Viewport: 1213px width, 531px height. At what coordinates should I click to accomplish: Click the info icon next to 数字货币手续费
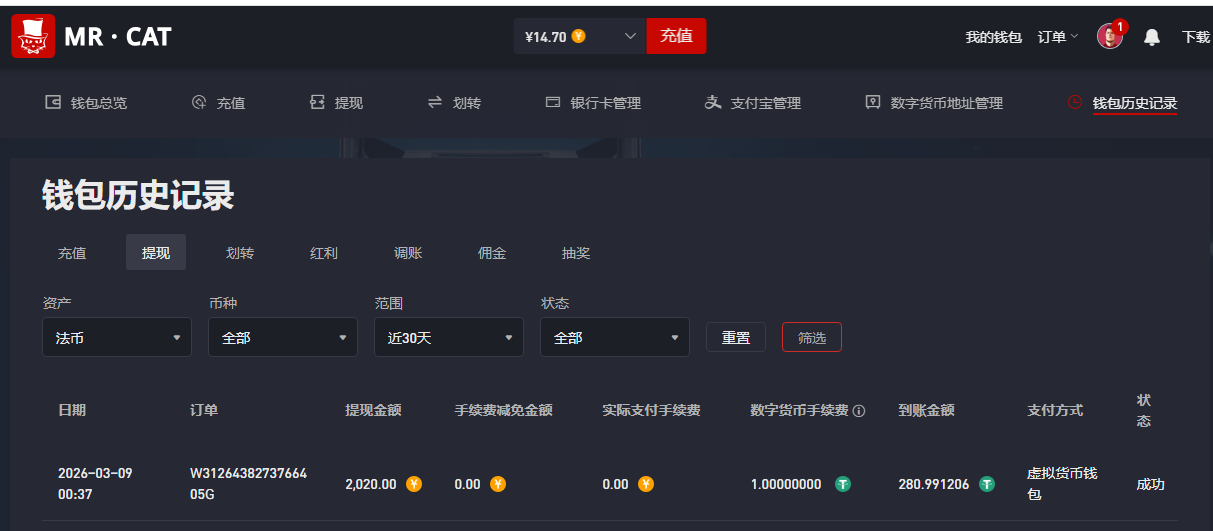point(859,411)
